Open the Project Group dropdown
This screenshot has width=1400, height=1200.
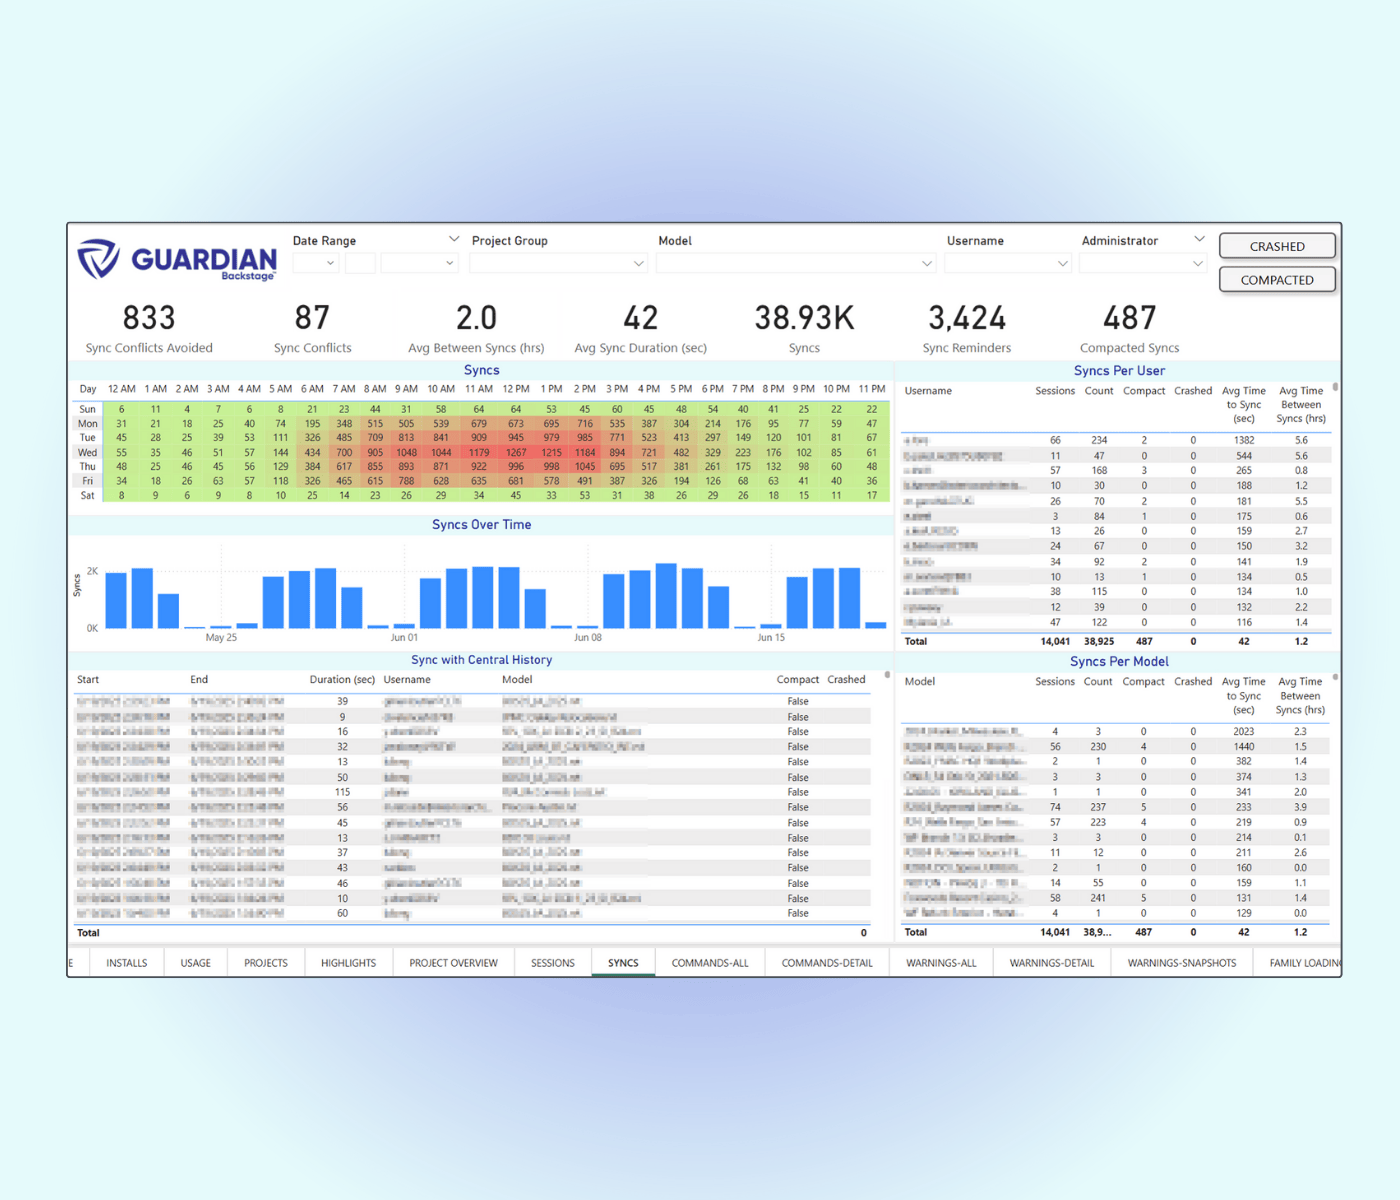click(x=557, y=263)
